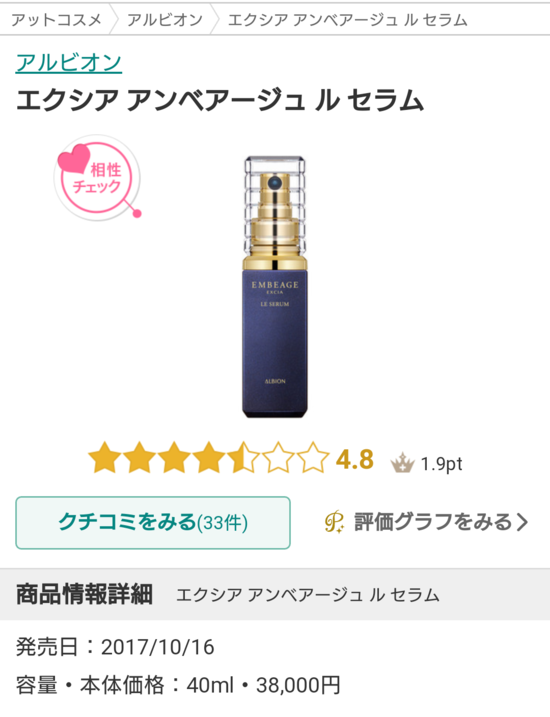Click the half-filled fifth rating star

244,458
